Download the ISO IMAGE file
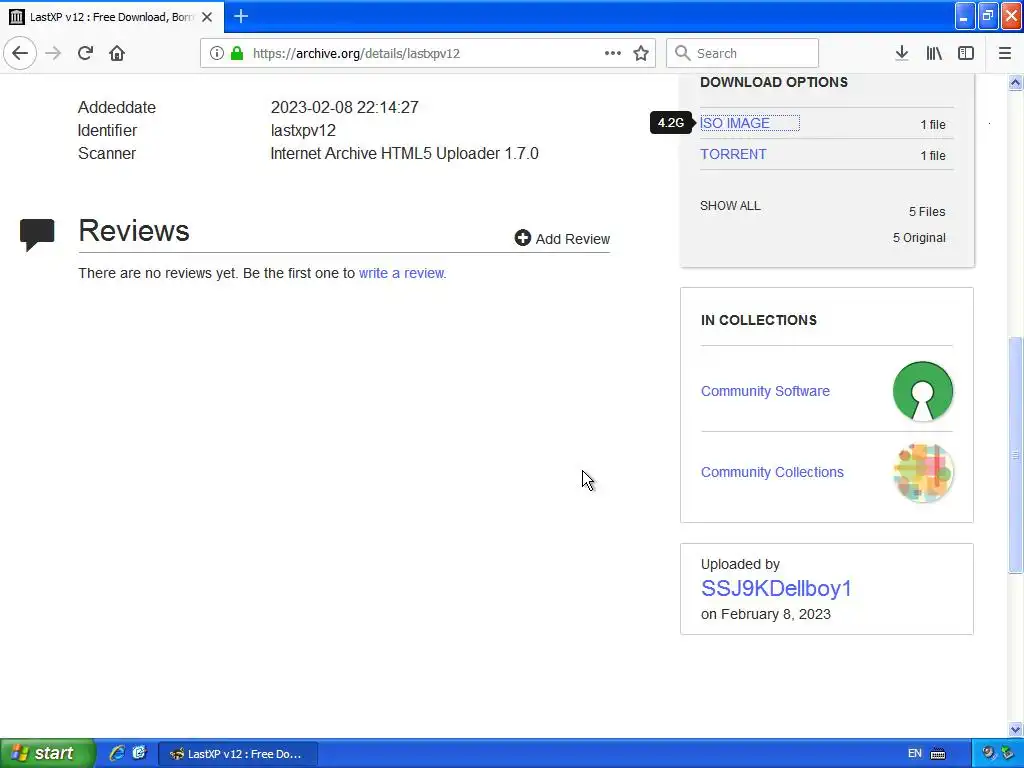This screenshot has width=1024, height=768. point(735,123)
